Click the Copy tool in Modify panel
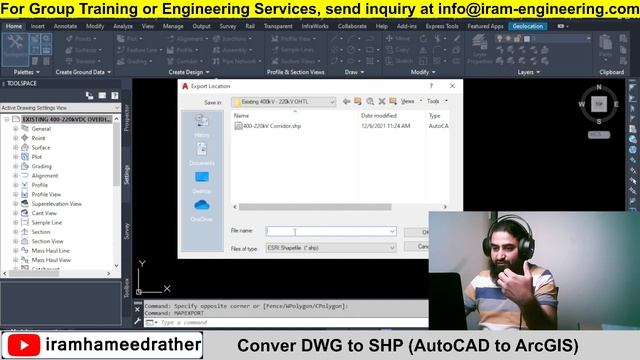 pos(397,50)
